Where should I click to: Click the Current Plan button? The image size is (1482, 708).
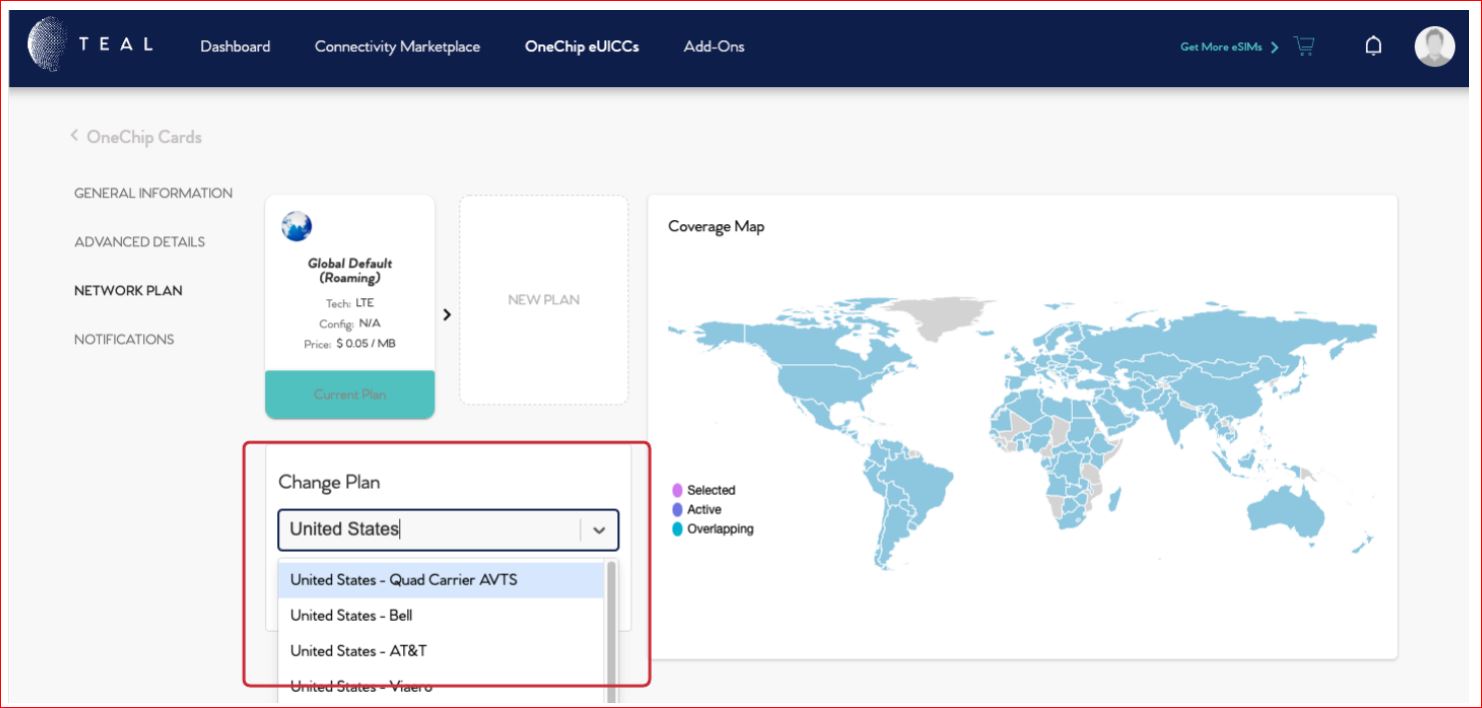350,394
